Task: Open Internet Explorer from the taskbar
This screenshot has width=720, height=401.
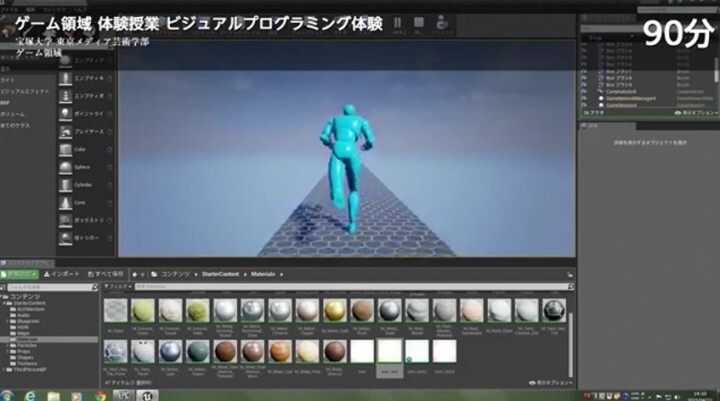Action: pos(30,396)
